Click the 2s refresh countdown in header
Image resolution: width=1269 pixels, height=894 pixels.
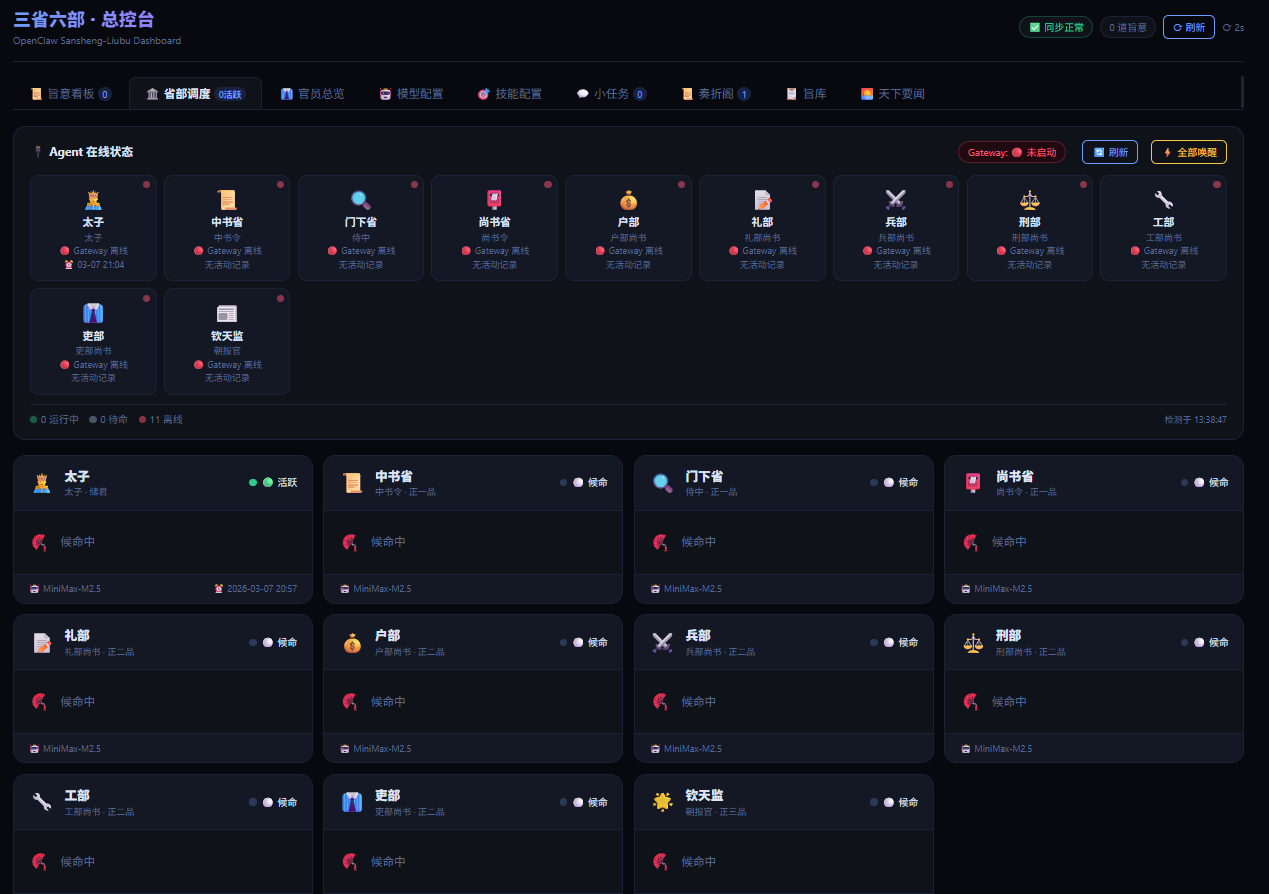(x=1234, y=28)
